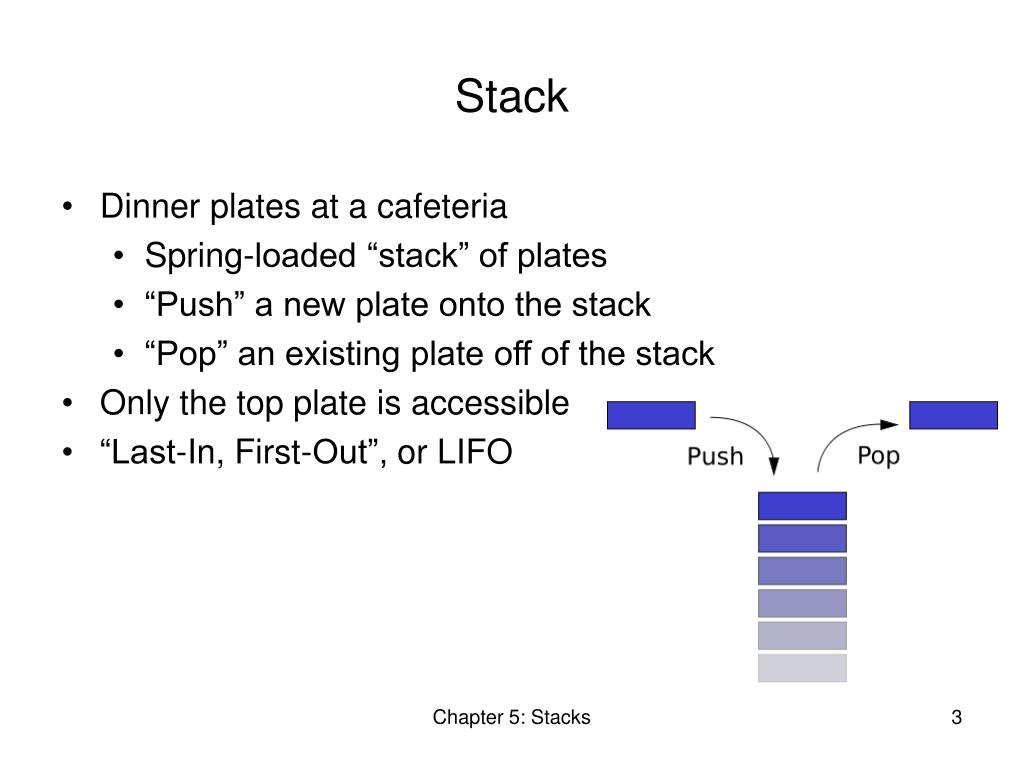Select the '"Push" a new plate' bullet
This screenshot has height=768, width=1024.
point(398,305)
